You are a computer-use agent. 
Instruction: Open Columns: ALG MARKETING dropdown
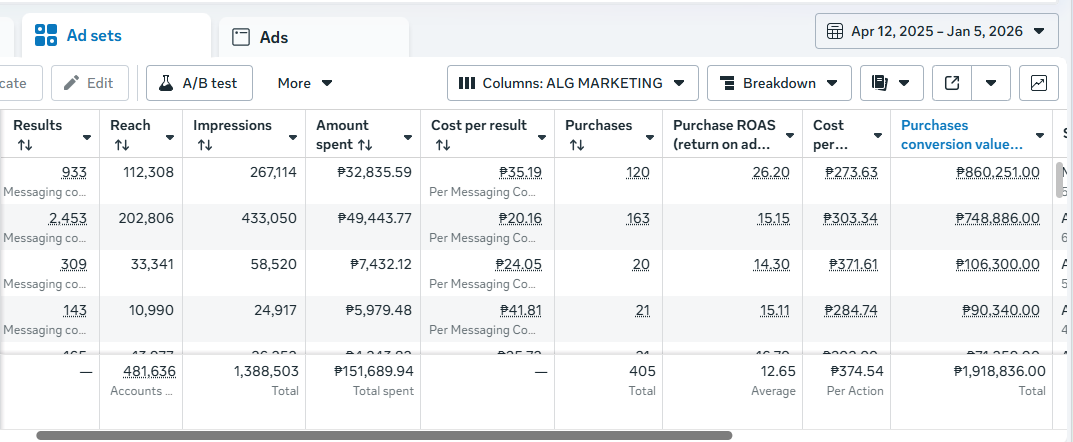coord(572,83)
